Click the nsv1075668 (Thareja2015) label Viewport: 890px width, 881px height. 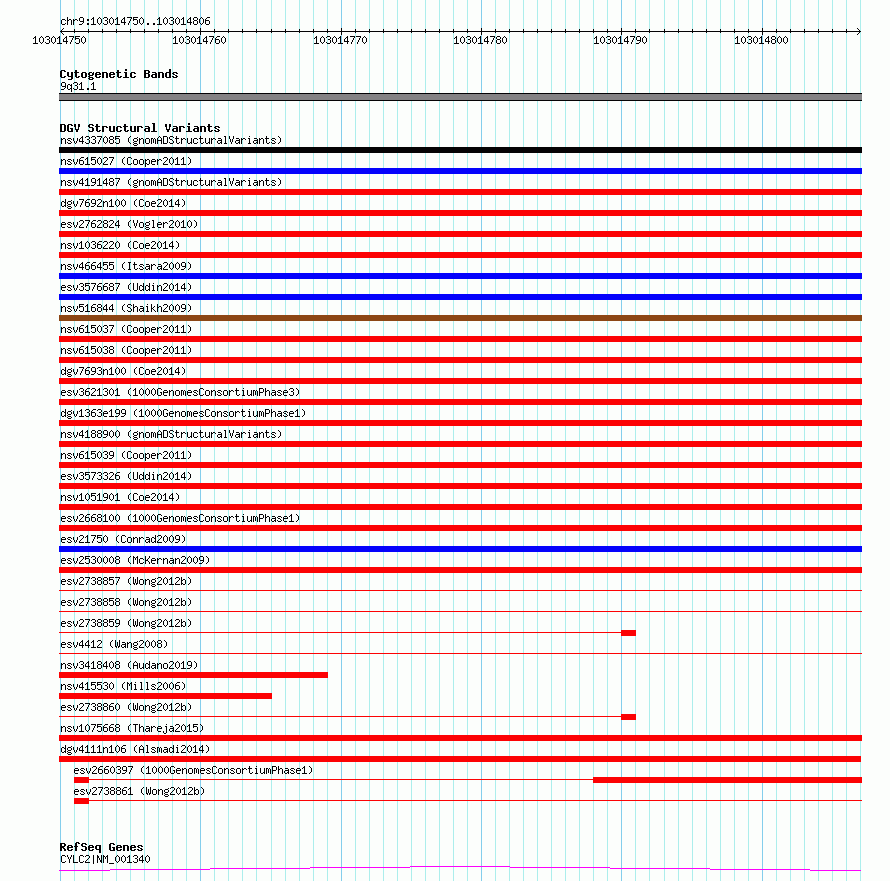[132, 728]
